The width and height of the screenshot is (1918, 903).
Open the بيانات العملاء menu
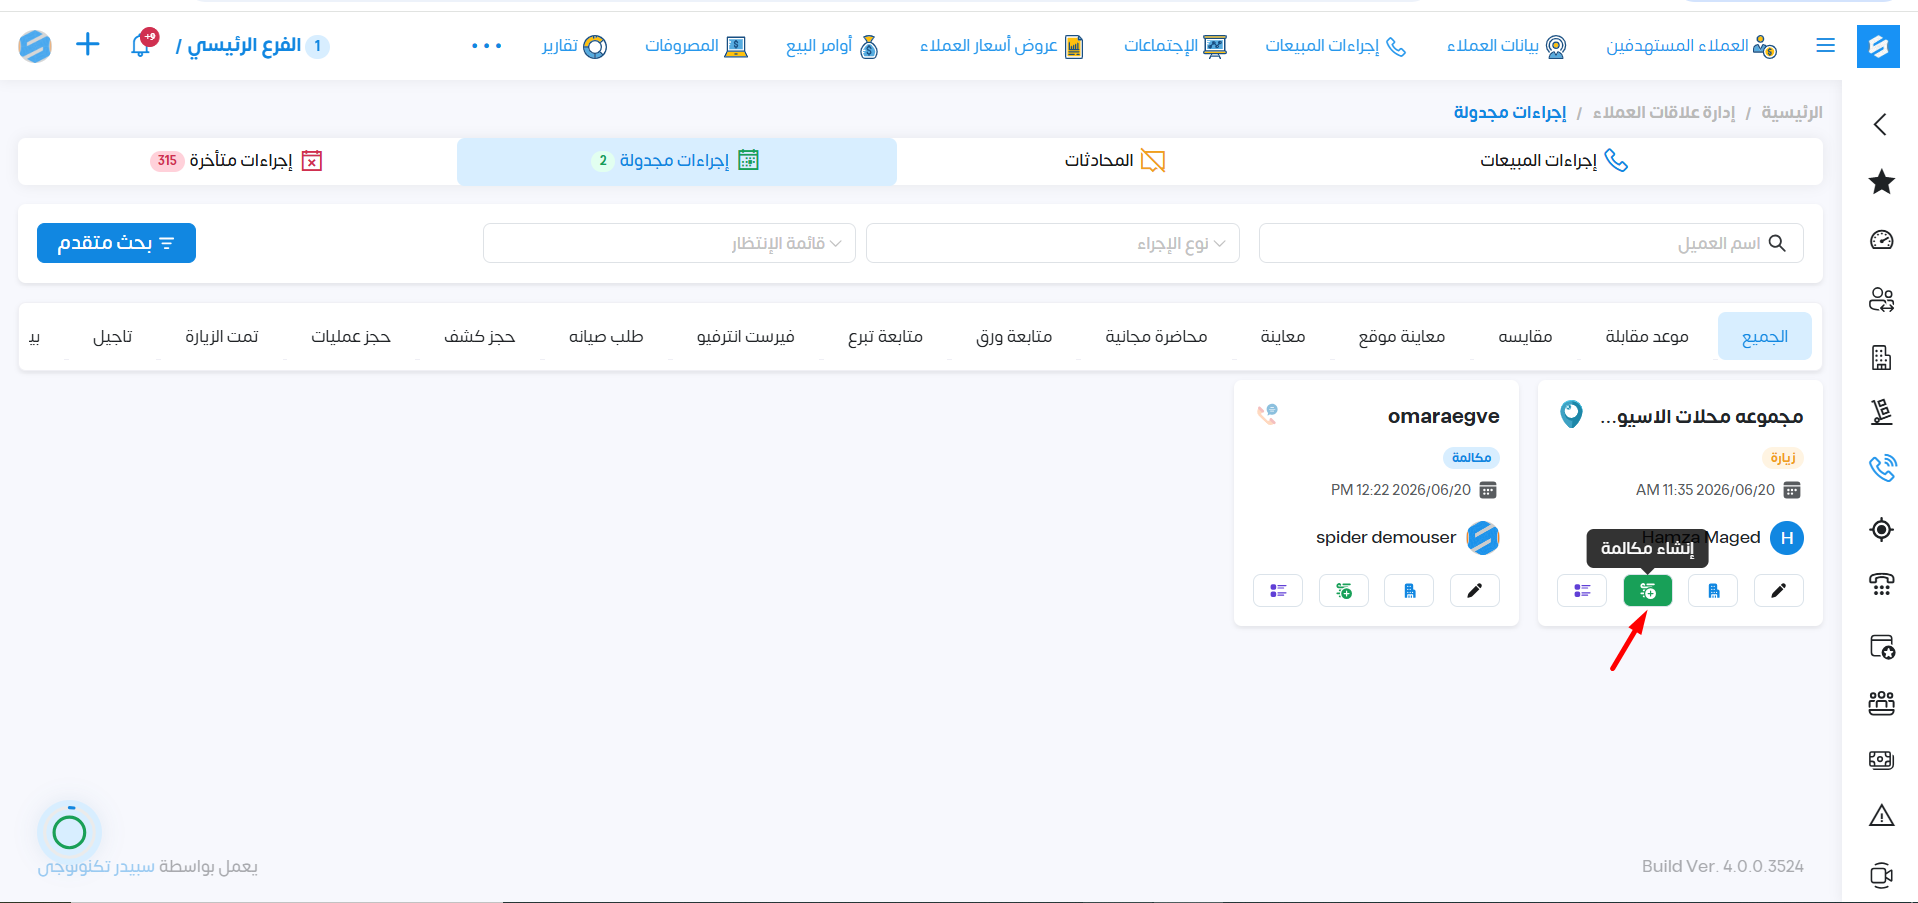pyautogui.click(x=1507, y=46)
